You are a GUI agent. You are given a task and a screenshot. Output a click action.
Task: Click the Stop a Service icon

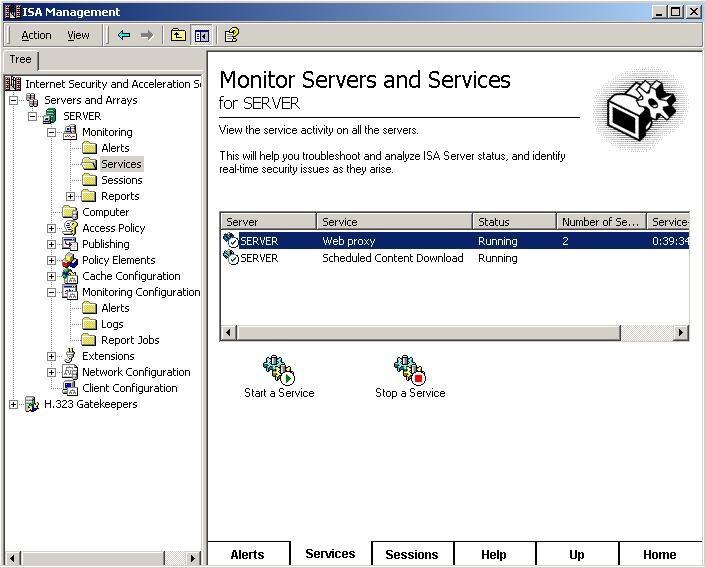coord(410,370)
